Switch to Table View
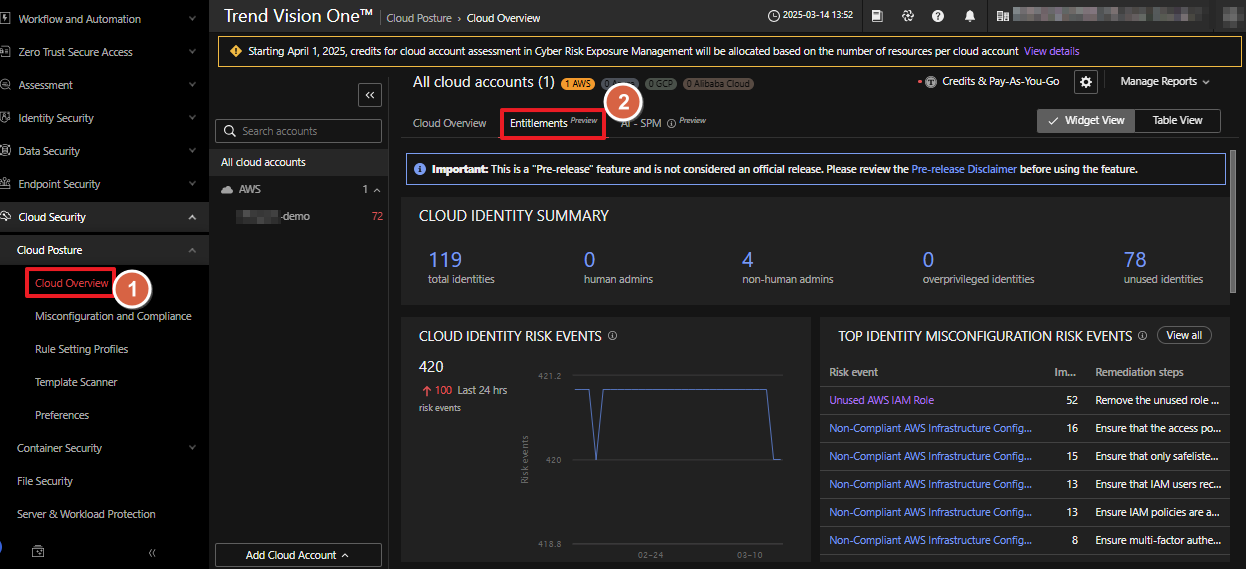1246x569 pixels. [1177, 120]
